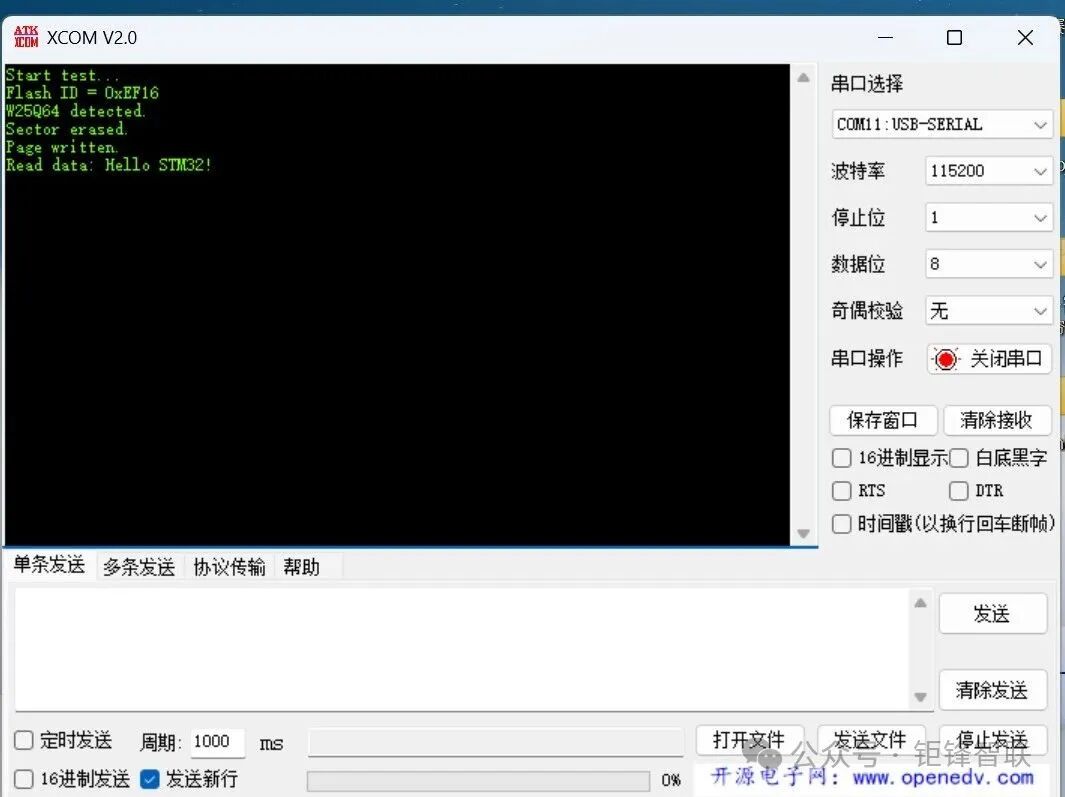Viewport: 1065px width, 797px height.
Task: Open the 115200 baud rate dropdown
Action: click(989, 171)
